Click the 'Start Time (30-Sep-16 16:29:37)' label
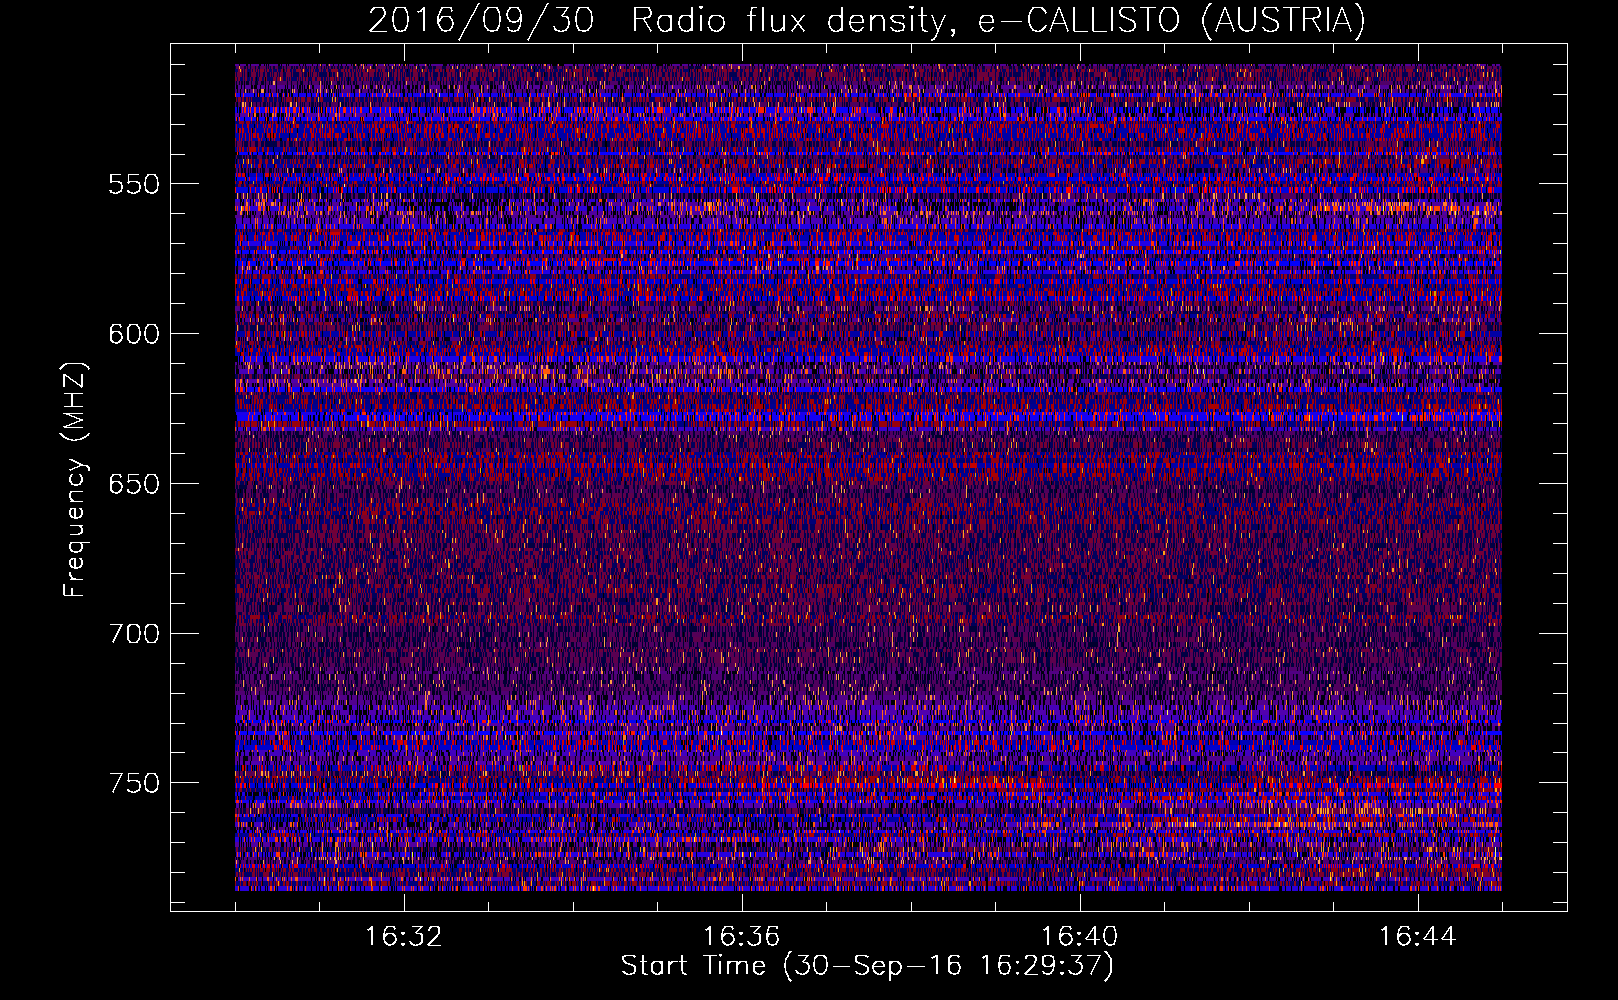1618x1000 pixels. [x=867, y=966]
